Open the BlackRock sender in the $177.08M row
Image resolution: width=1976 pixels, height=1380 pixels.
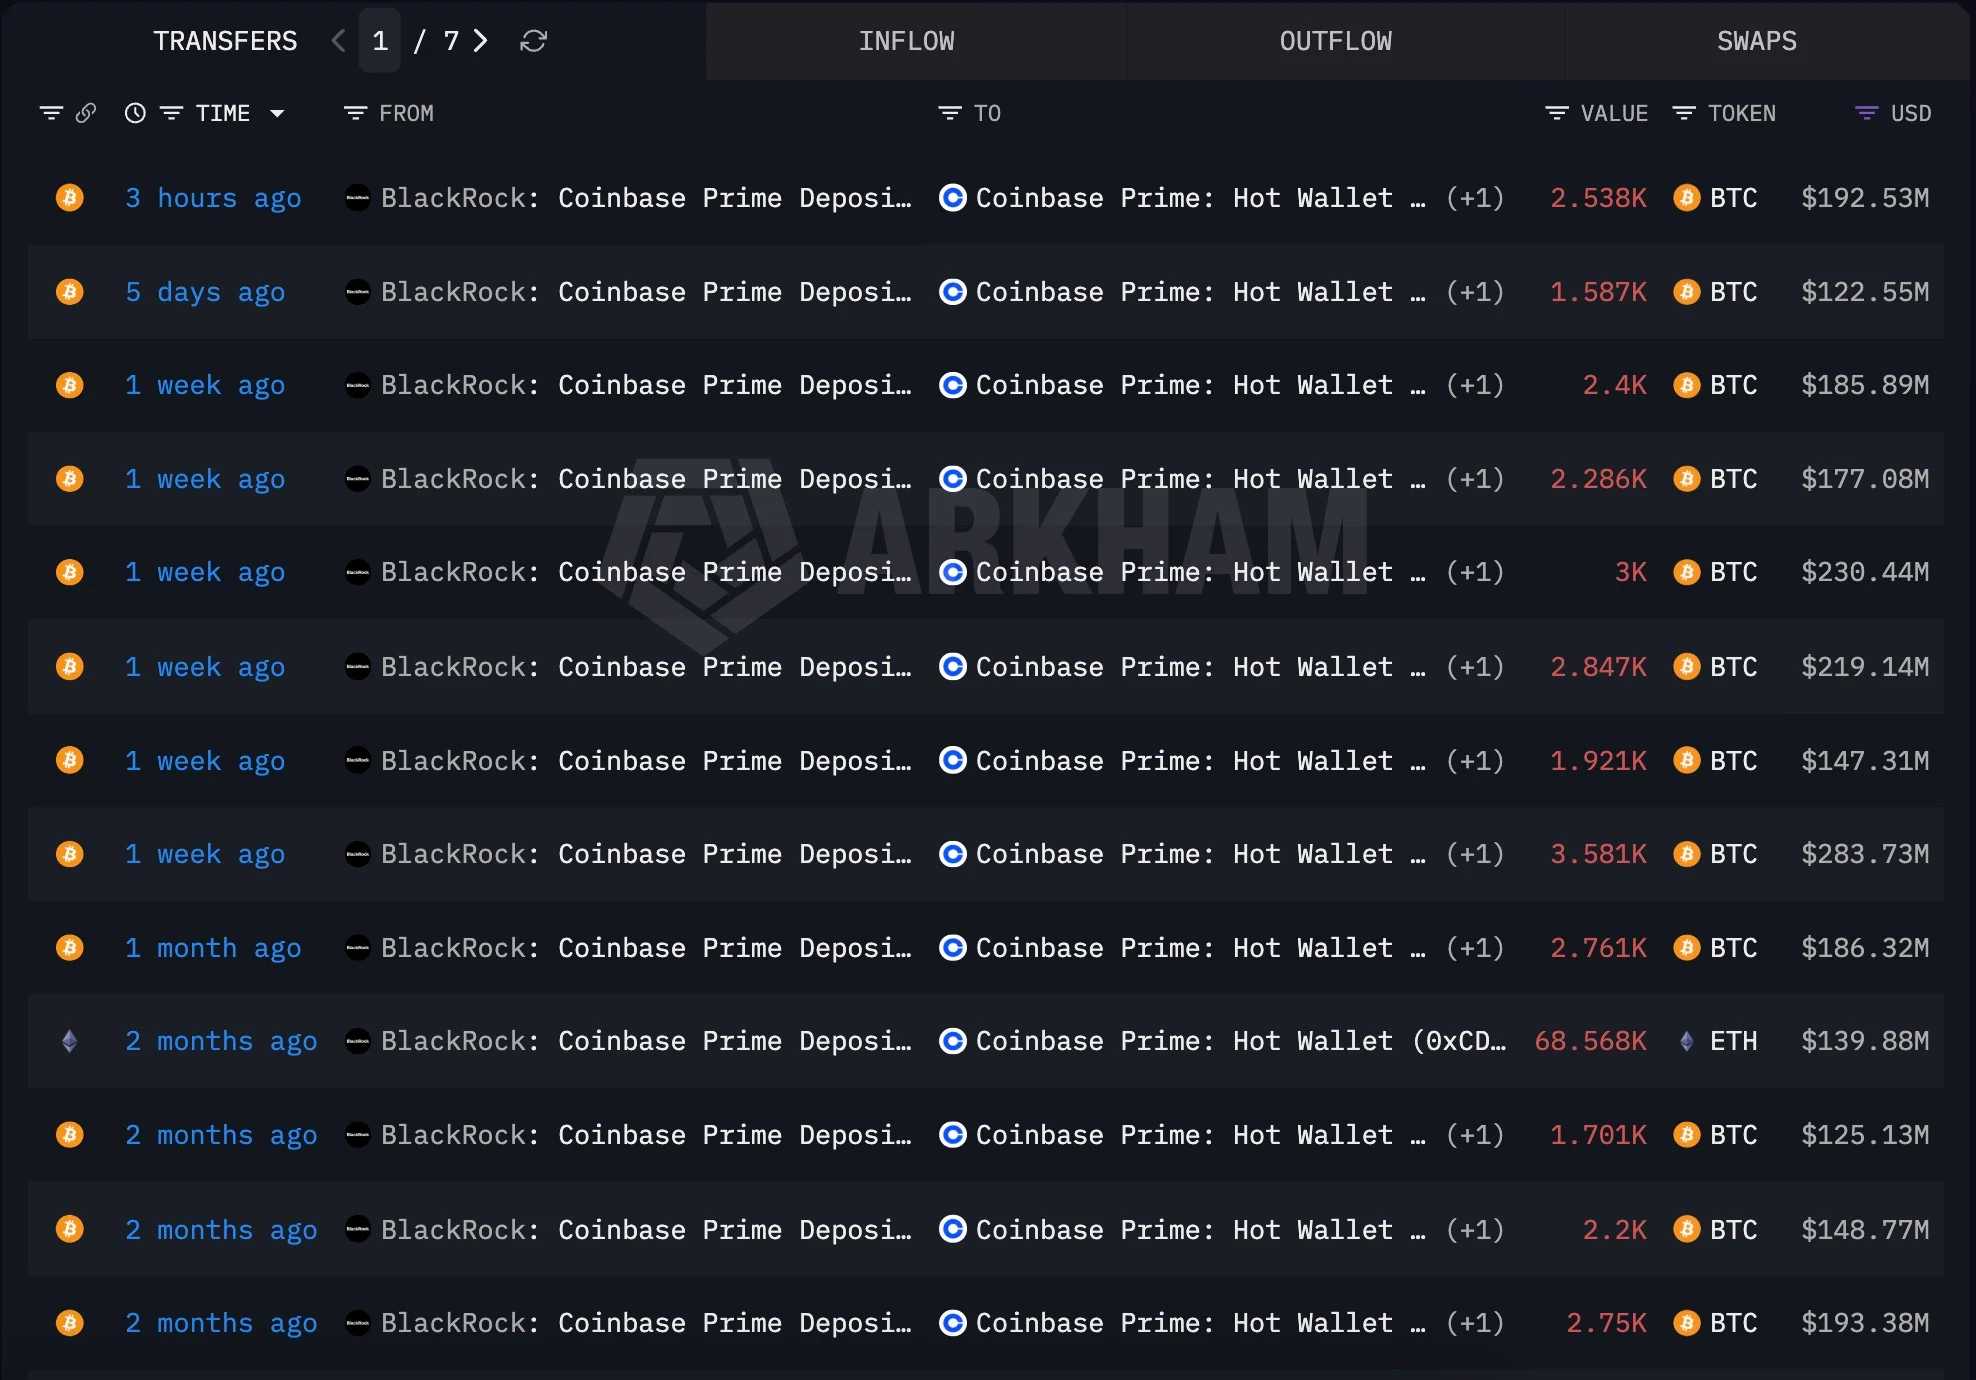(x=646, y=479)
